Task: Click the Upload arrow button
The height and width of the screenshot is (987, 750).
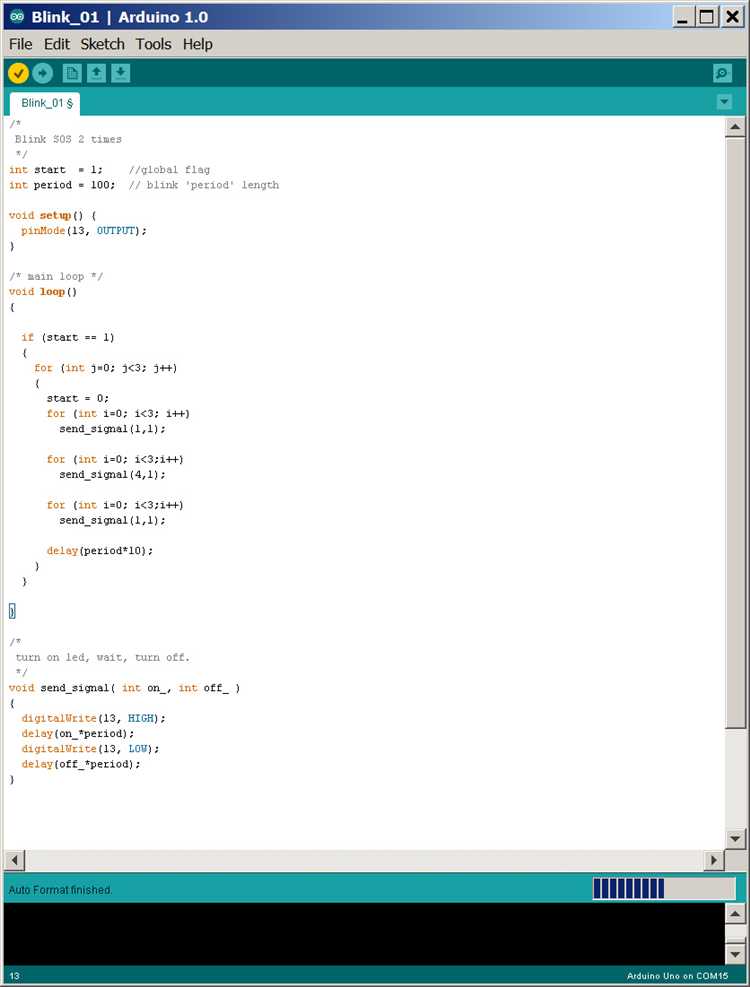Action: tap(42, 74)
